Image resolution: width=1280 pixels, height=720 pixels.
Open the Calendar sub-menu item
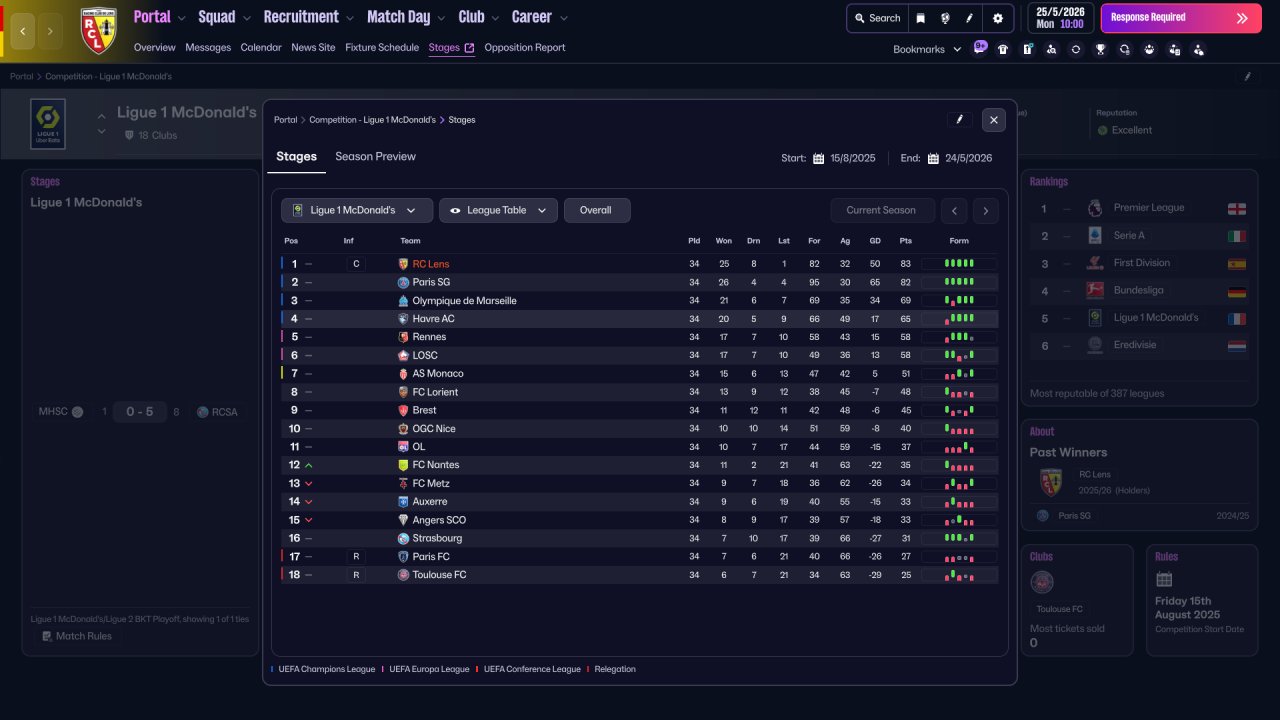(261, 48)
